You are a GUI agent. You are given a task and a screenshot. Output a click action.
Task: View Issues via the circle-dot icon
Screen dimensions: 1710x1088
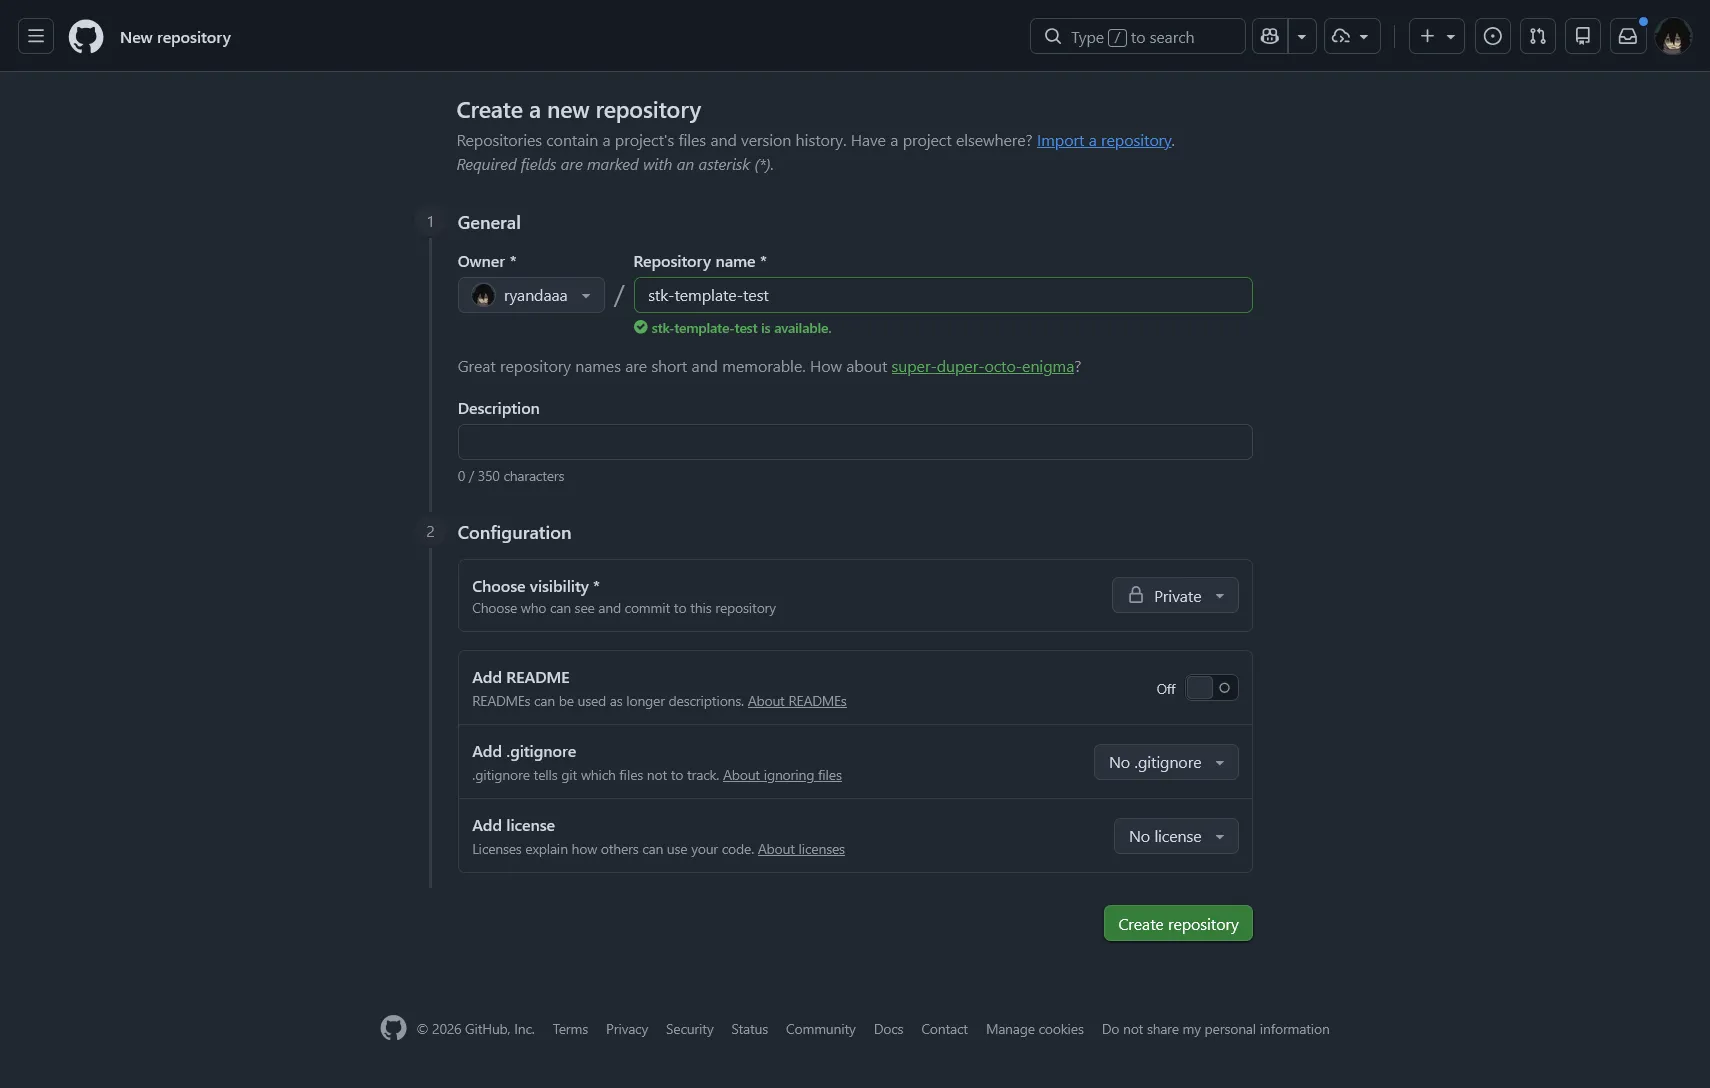1493,37
